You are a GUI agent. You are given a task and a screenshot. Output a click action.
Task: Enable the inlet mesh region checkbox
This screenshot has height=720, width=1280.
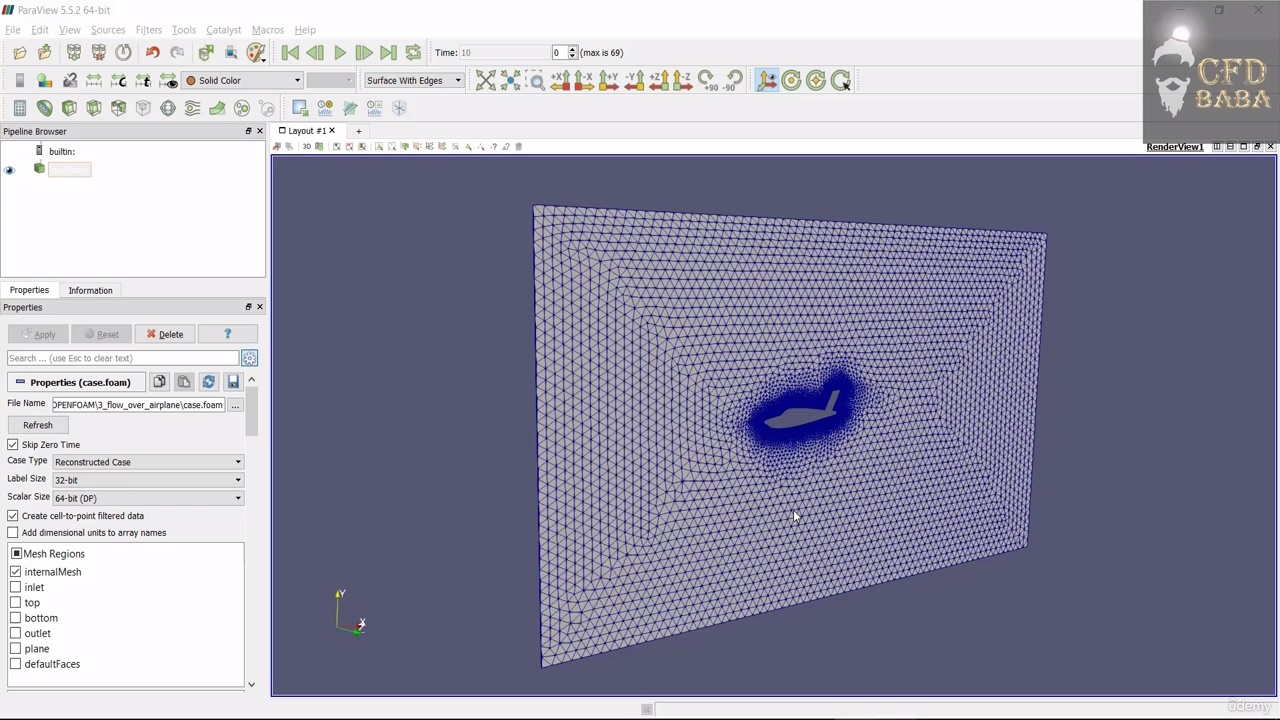pyautogui.click(x=16, y=588)
